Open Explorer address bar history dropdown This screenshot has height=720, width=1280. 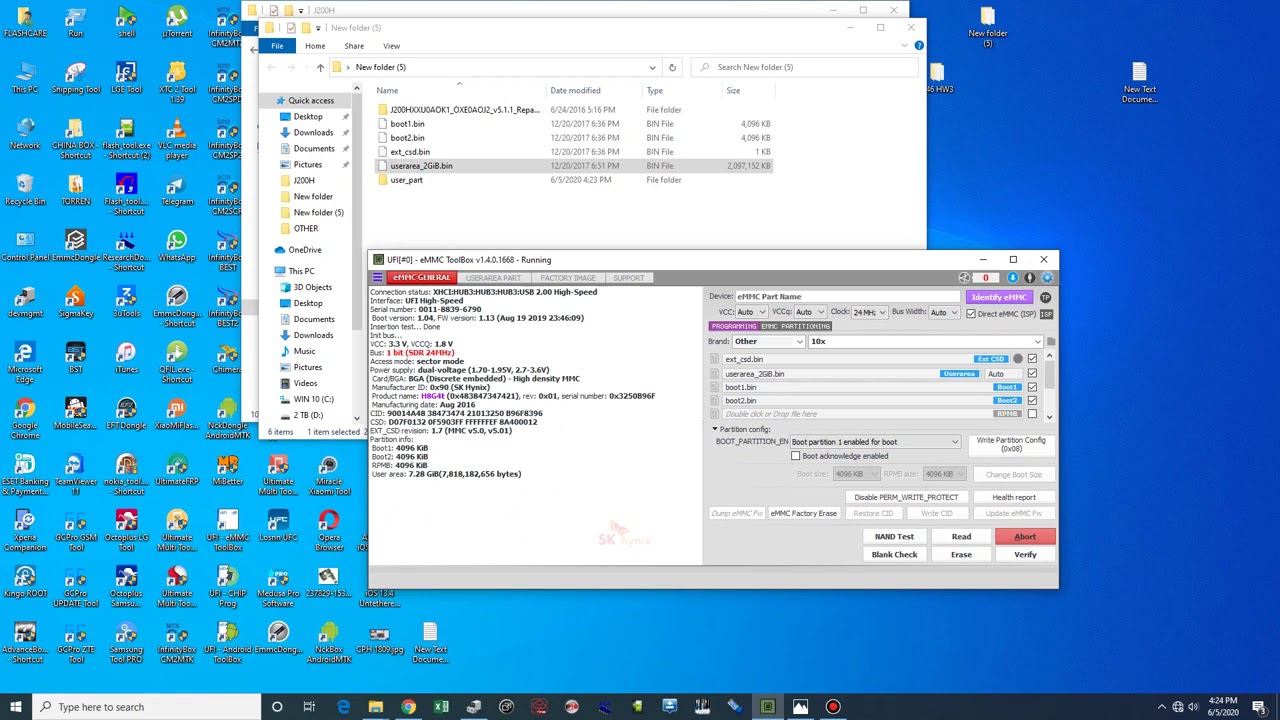coord(652,67)
